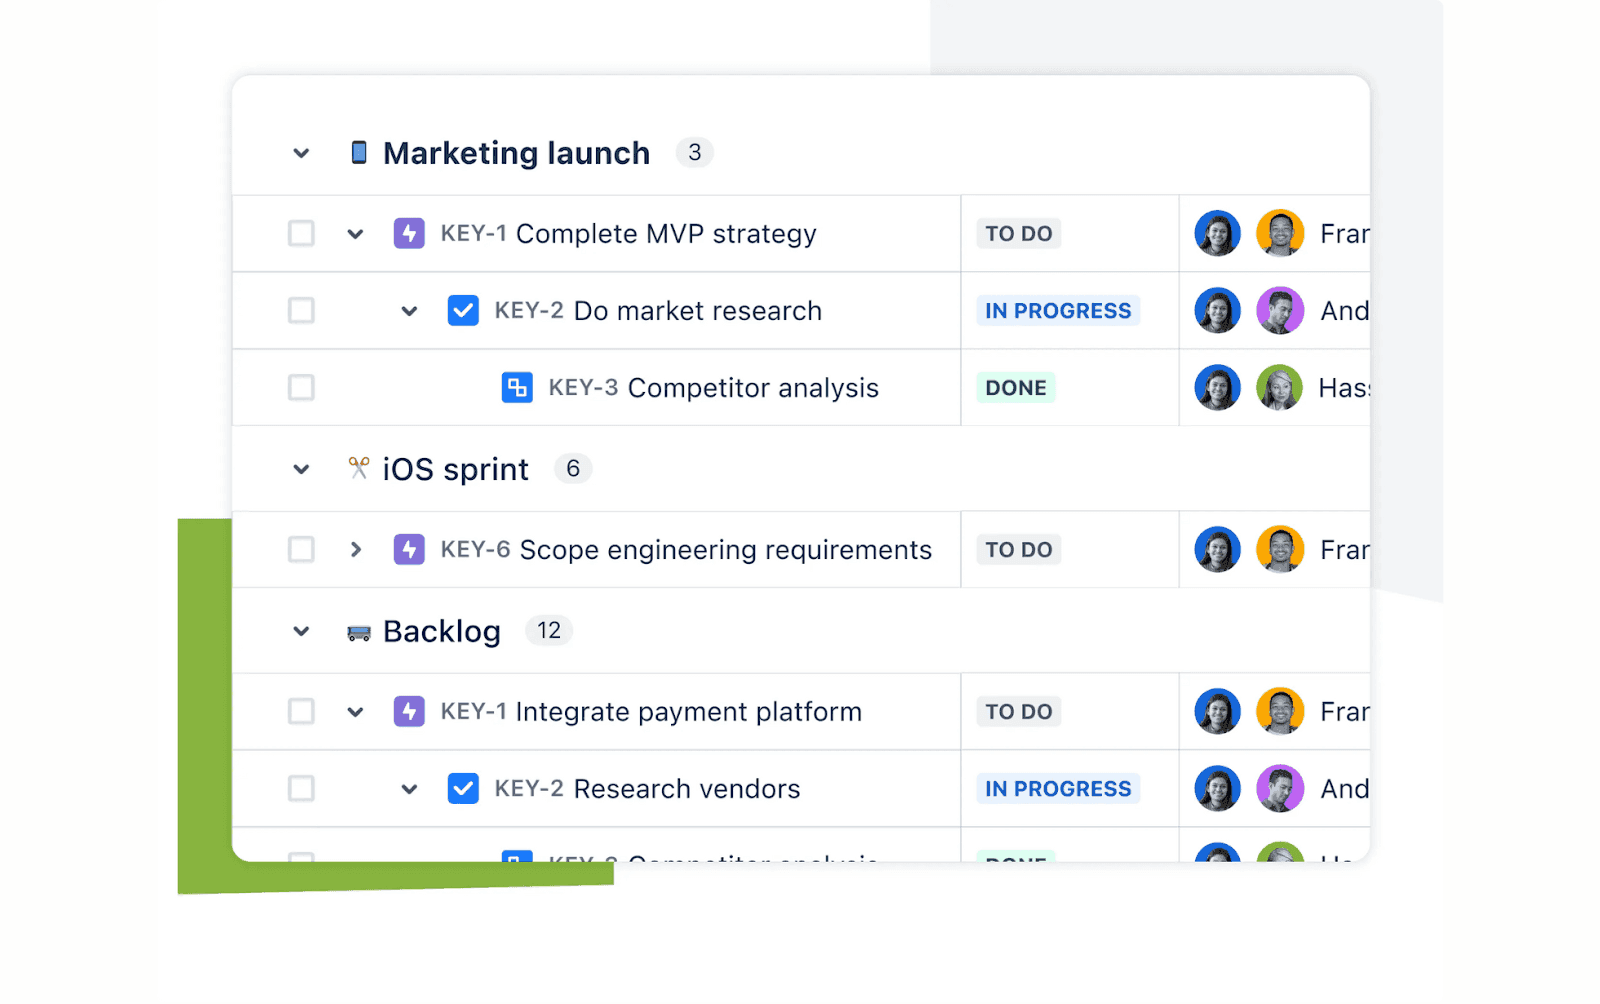
Task: Tick the checkbox for KEY-1 Complete MVP strategy row
Action: 301,233
